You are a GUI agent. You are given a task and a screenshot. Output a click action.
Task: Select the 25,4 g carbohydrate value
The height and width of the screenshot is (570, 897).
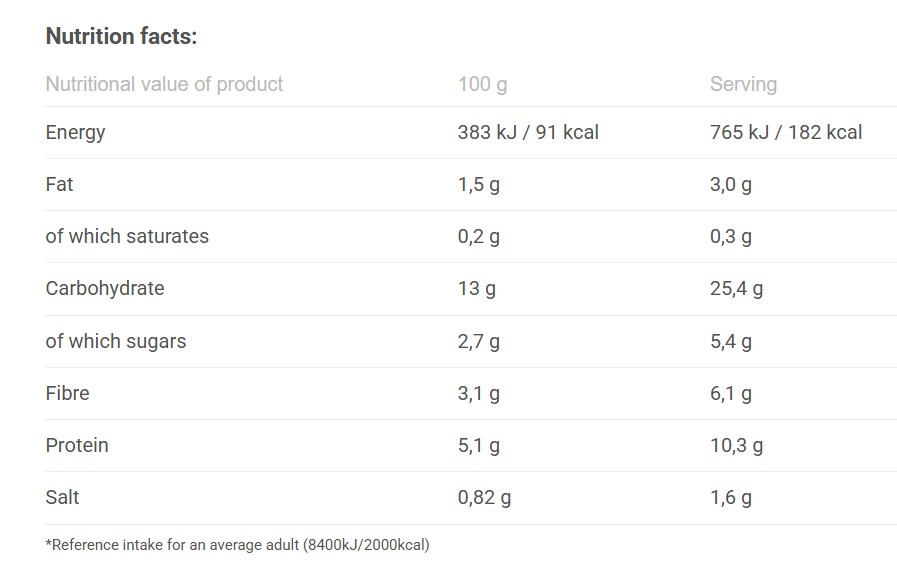click(x=736, y=289)
